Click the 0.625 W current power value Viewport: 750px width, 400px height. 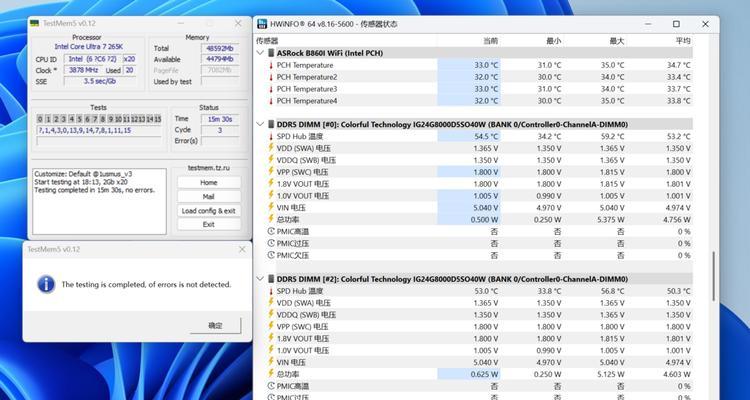[x=485, y=374]
